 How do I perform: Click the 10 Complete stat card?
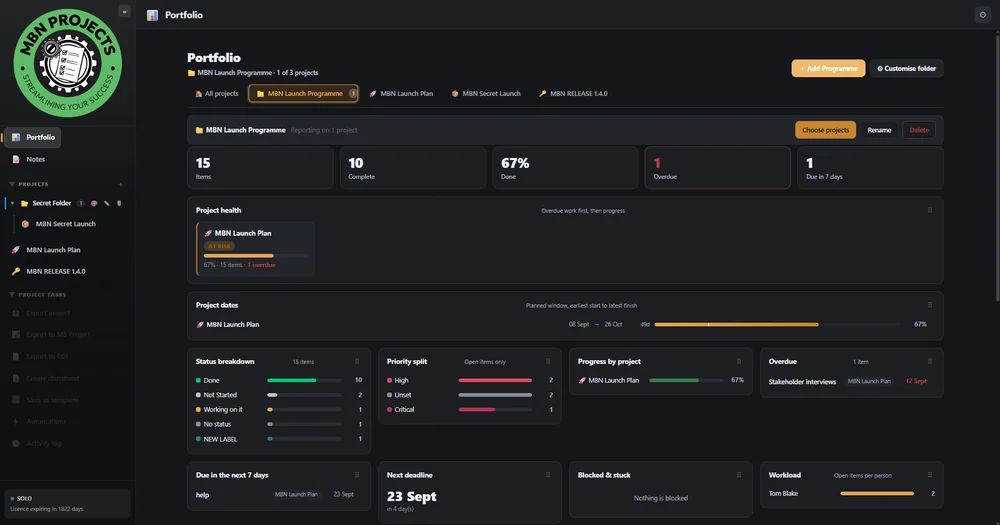pos(413,168)
